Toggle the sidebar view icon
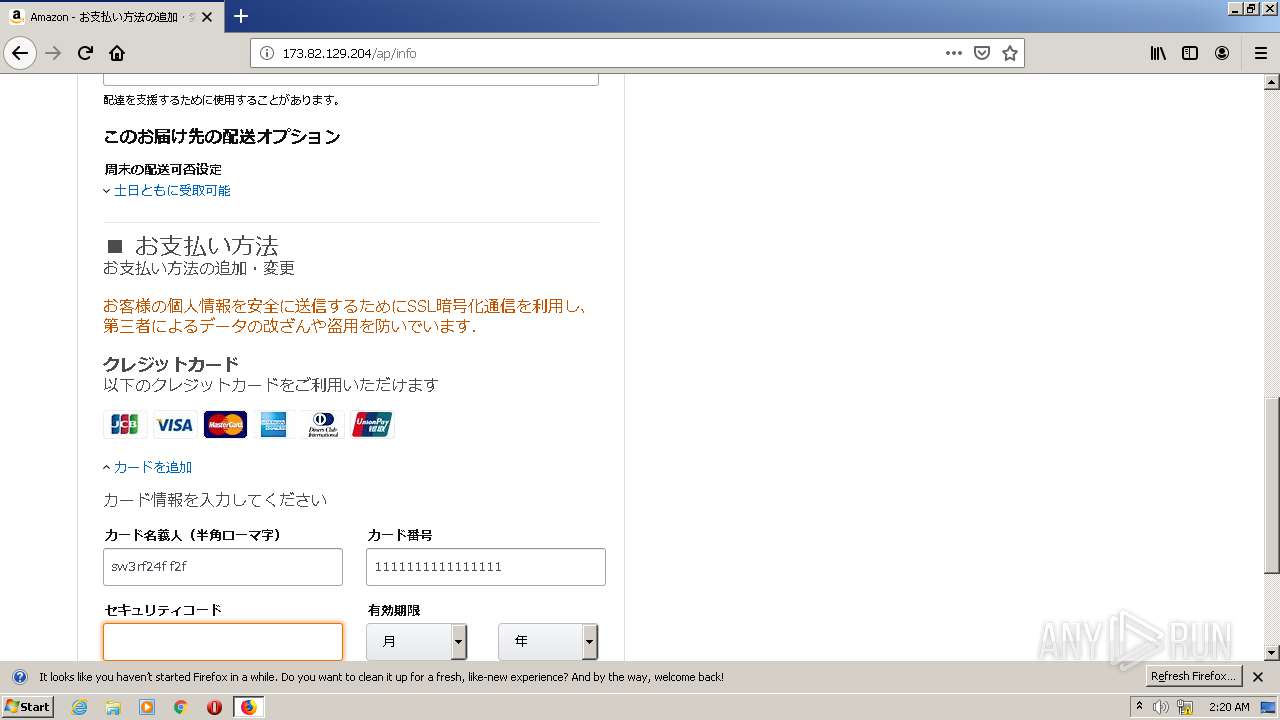1280x720 pixels. (x=1190, y=53)
